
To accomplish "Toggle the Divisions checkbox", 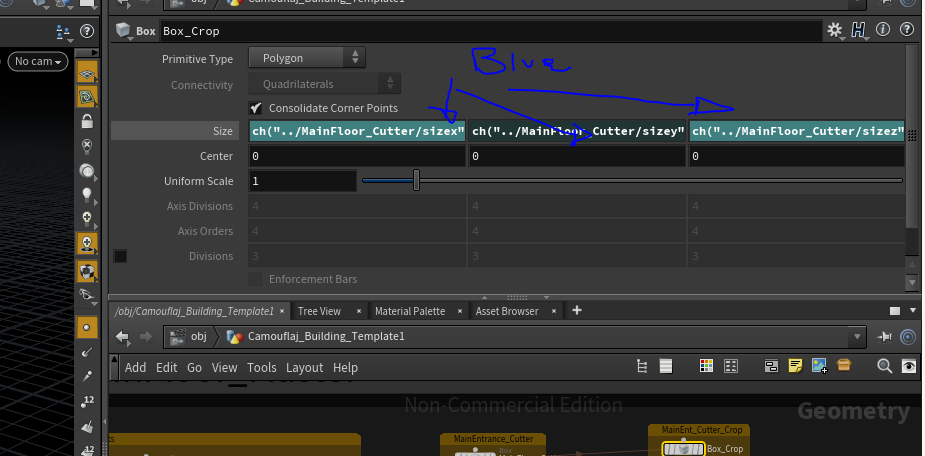I will pos(120,256).
